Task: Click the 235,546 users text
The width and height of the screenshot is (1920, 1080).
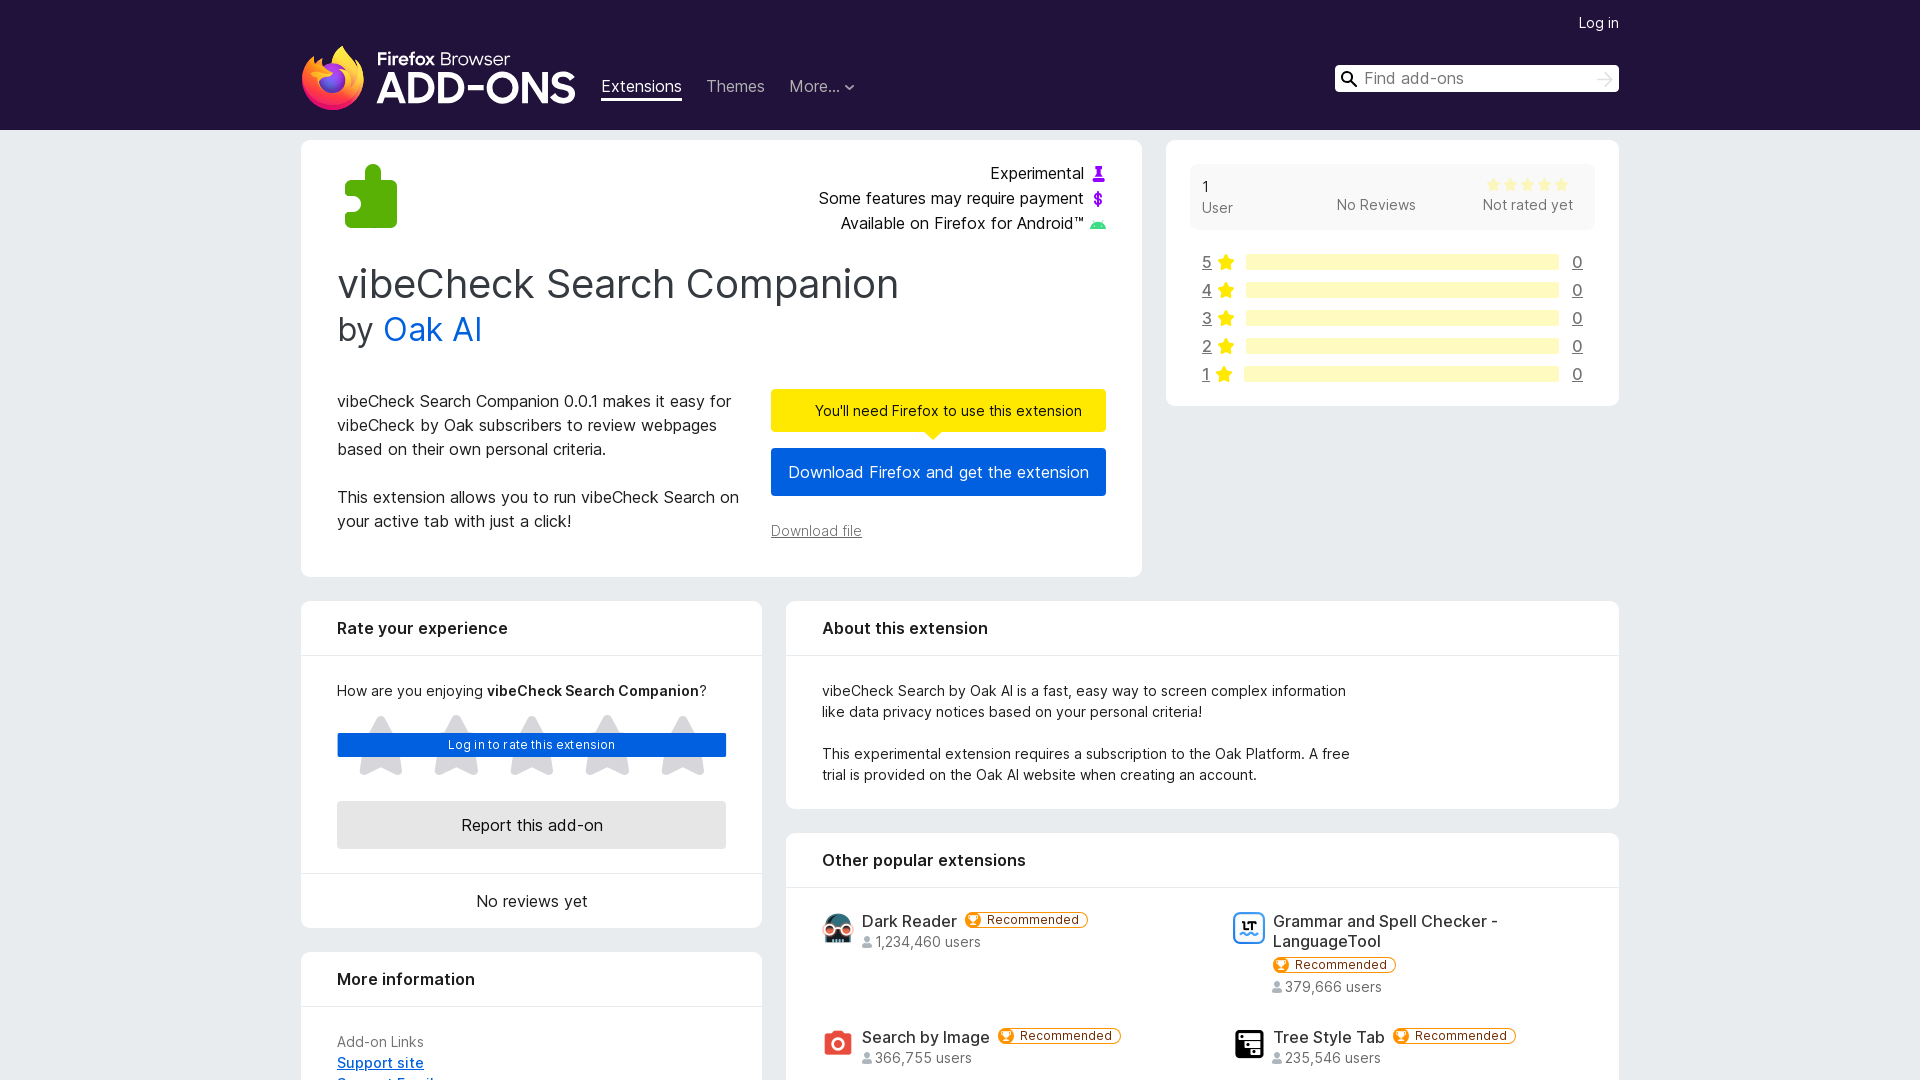Action: [x=1333, y=1058]
